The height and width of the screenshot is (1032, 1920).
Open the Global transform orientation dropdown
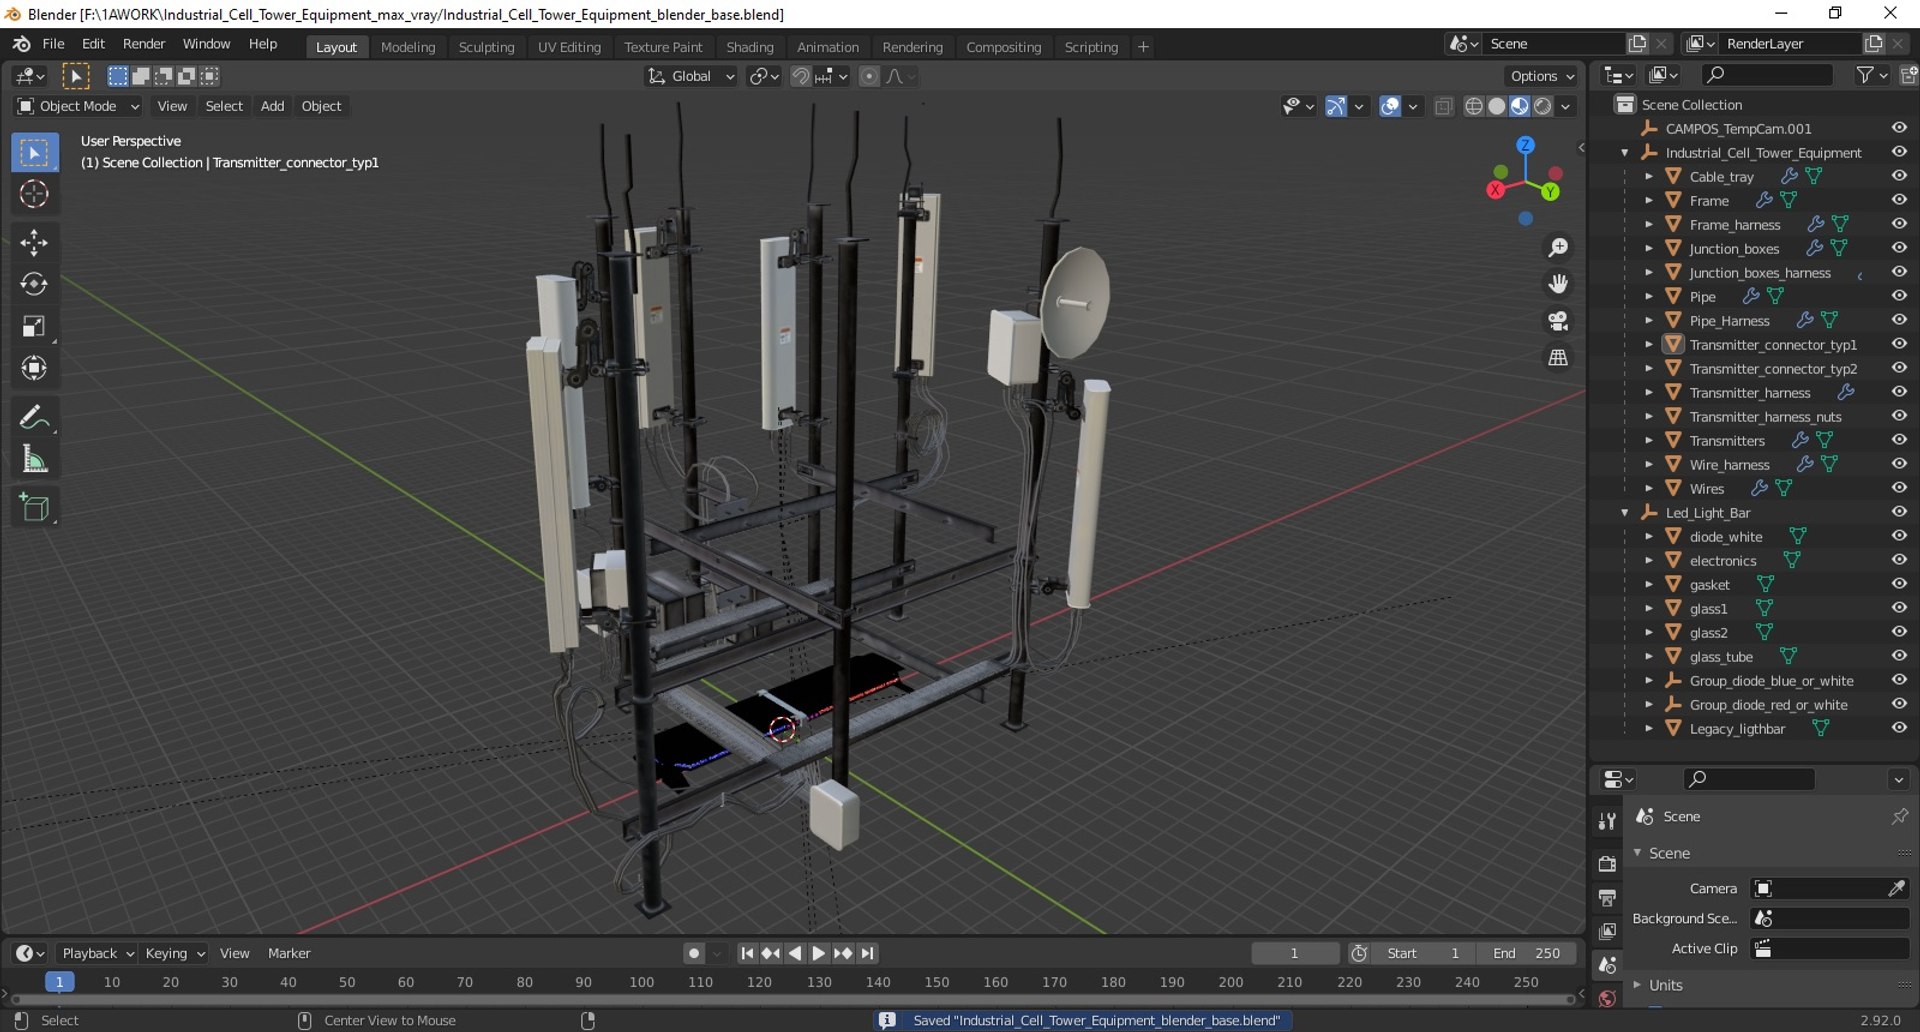point(691,76)
